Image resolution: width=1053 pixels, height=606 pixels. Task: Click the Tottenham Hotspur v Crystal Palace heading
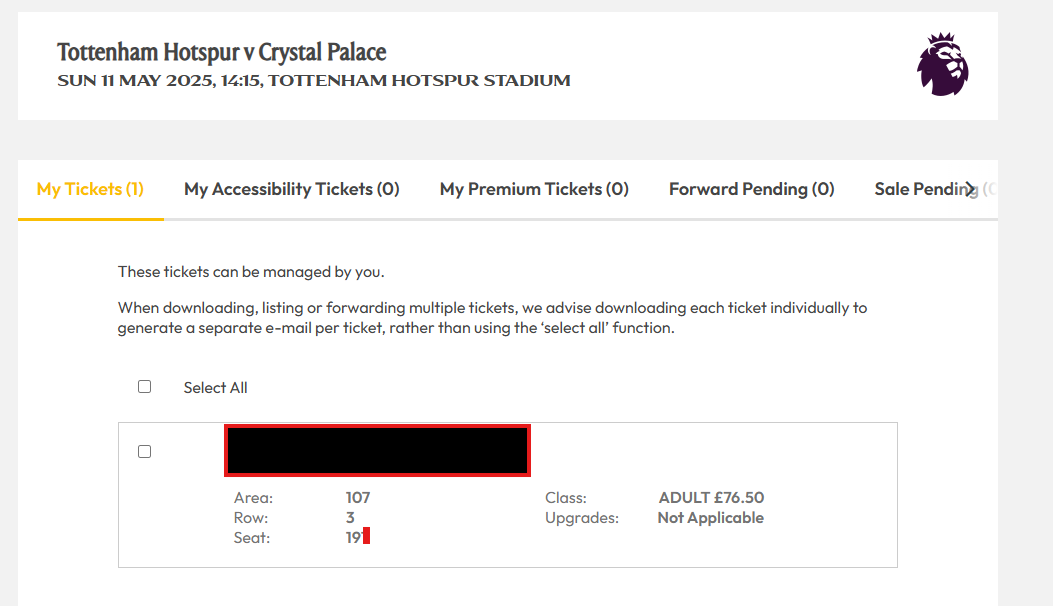222,52
